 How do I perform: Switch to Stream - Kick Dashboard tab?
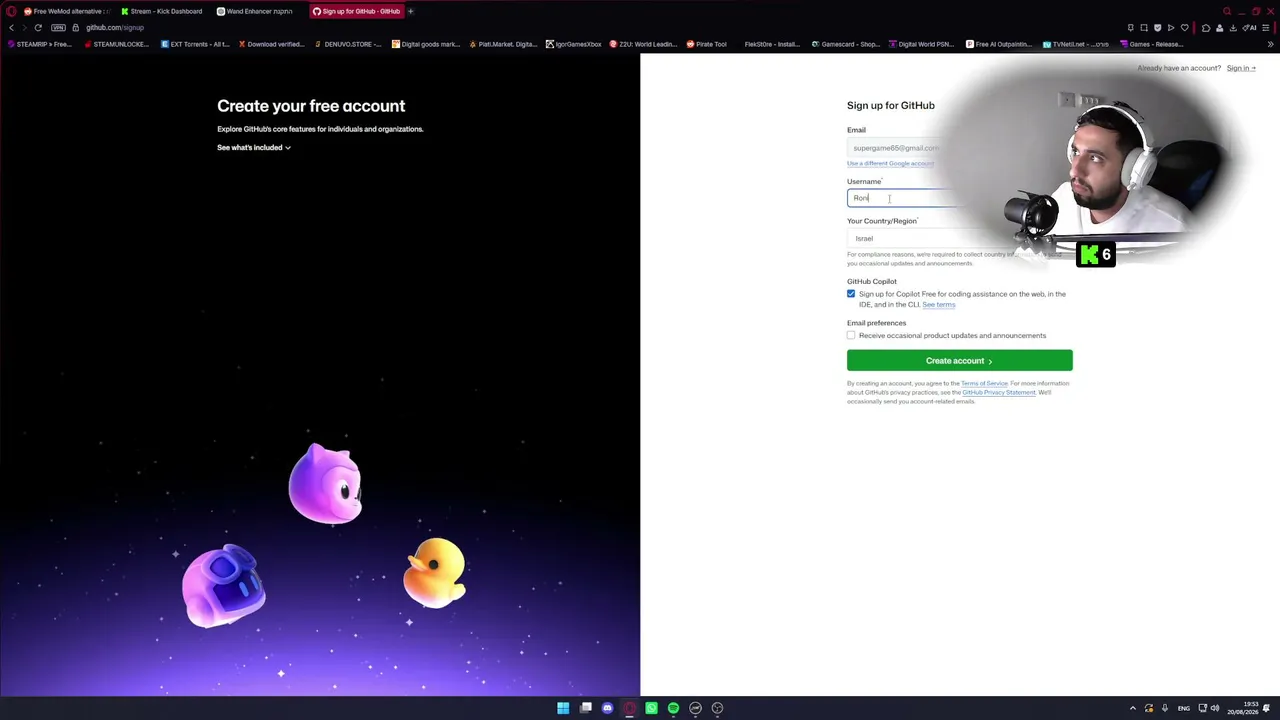click(x=162, y=11)
